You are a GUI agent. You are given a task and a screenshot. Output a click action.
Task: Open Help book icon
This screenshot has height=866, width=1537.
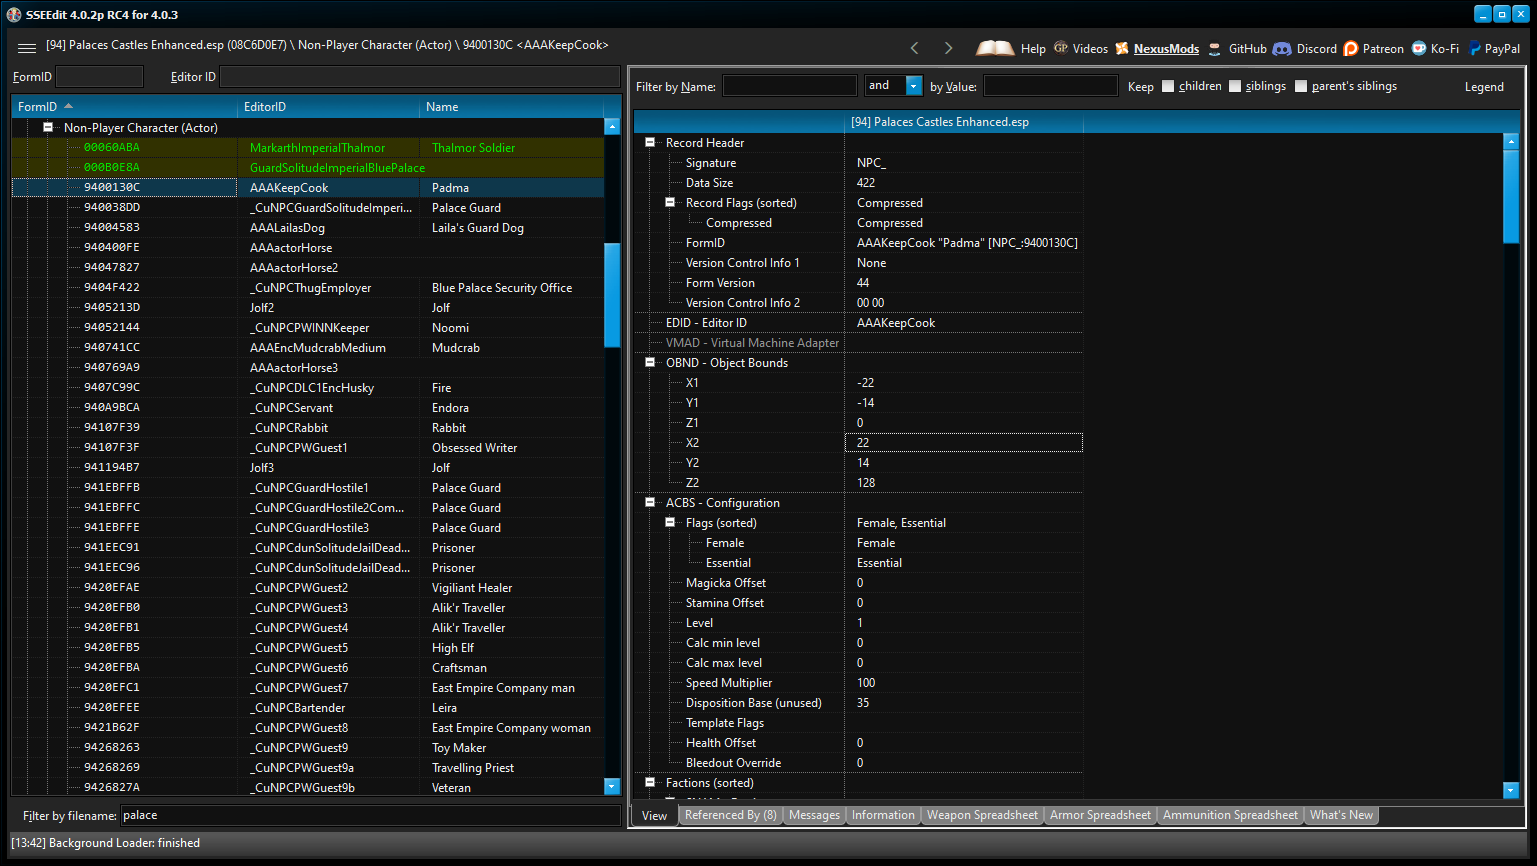[995, 48]
